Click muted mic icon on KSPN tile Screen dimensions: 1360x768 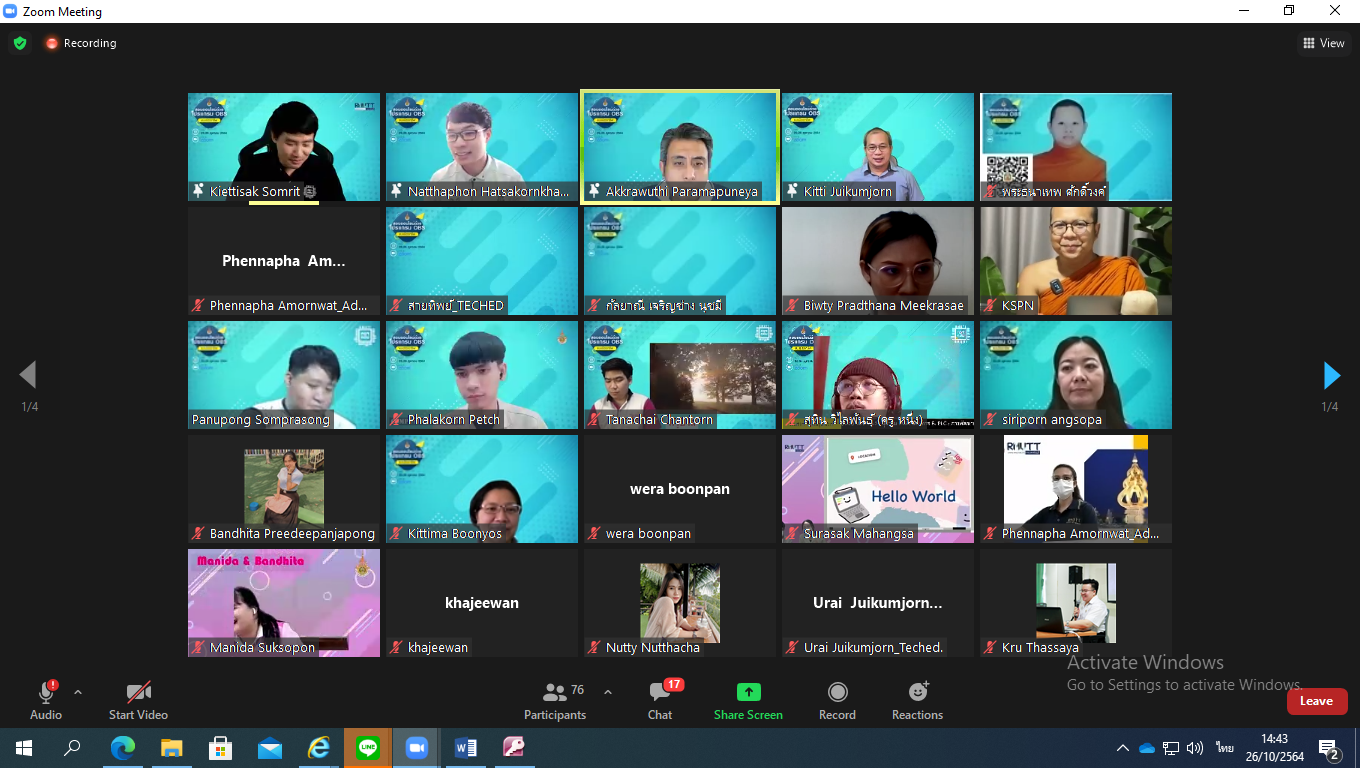pos(991,306)
